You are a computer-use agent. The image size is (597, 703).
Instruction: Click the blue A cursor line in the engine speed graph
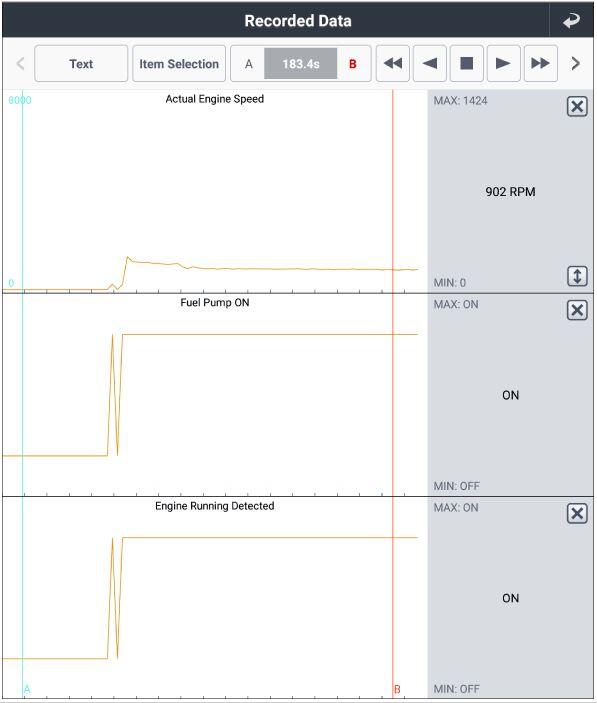tap(22, 191)
